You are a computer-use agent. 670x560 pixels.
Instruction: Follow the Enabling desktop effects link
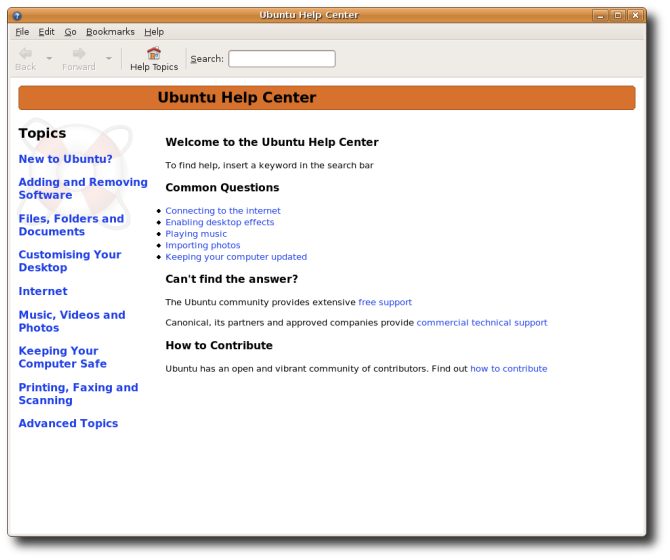(220, 222)
